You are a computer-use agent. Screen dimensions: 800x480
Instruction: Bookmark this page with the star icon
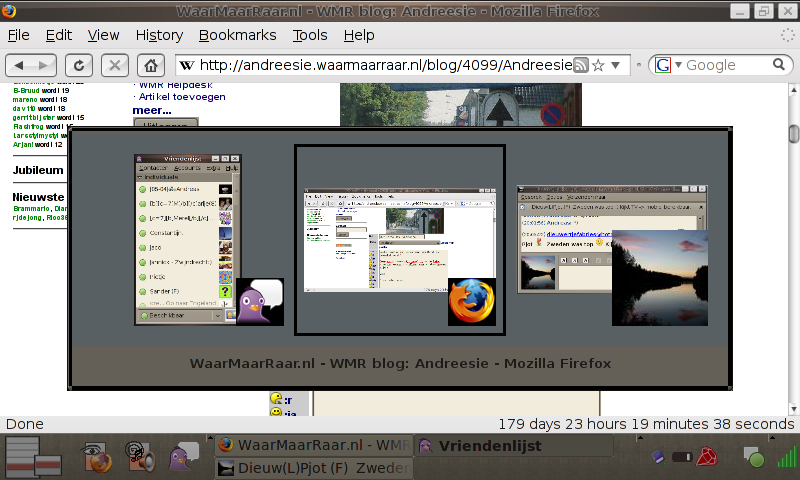598,66
